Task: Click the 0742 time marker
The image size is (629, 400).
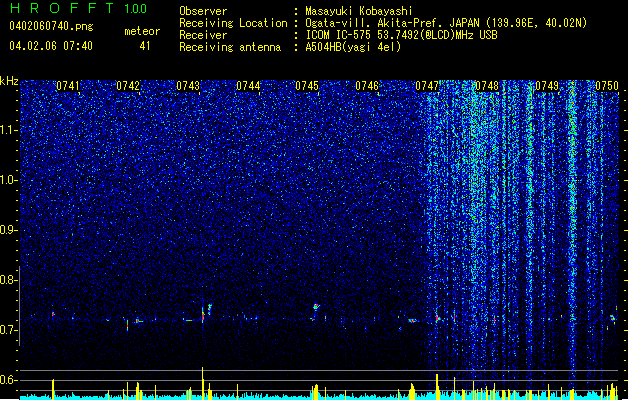Action: [128, 86]
